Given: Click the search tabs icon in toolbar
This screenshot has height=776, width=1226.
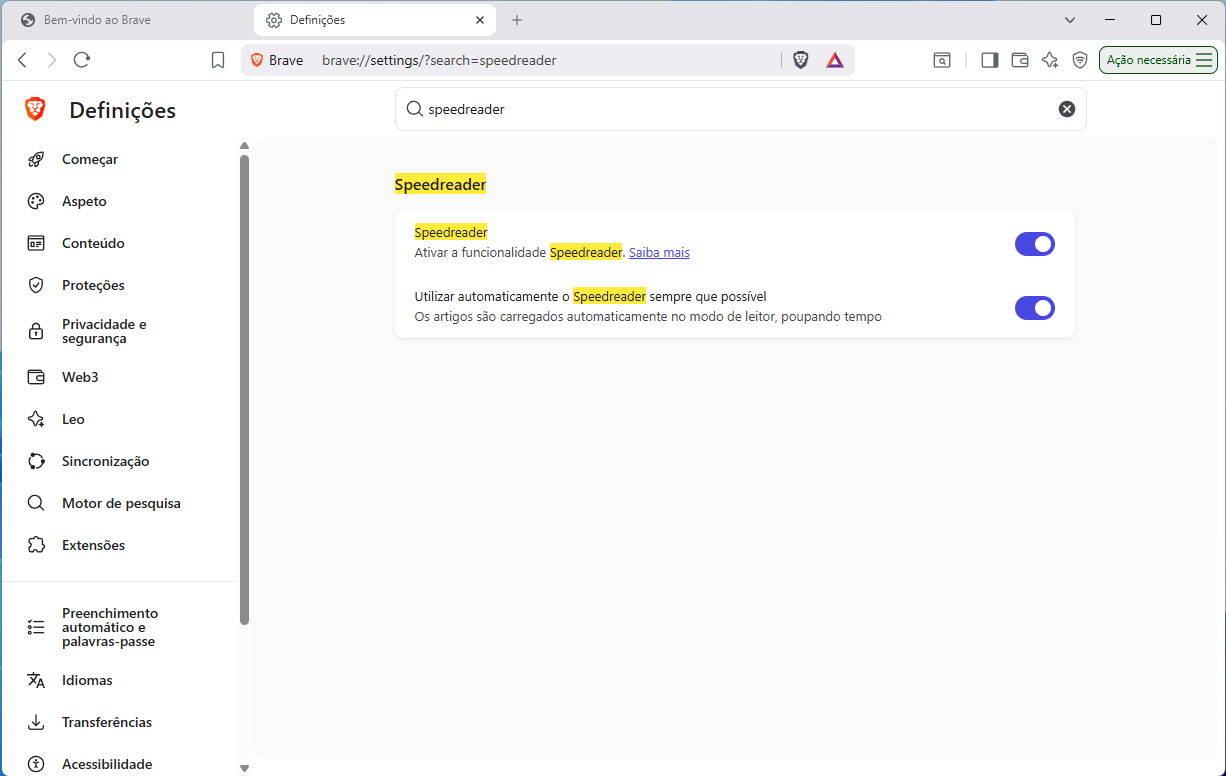Looking at the screenshot, I should pos(942,60).
